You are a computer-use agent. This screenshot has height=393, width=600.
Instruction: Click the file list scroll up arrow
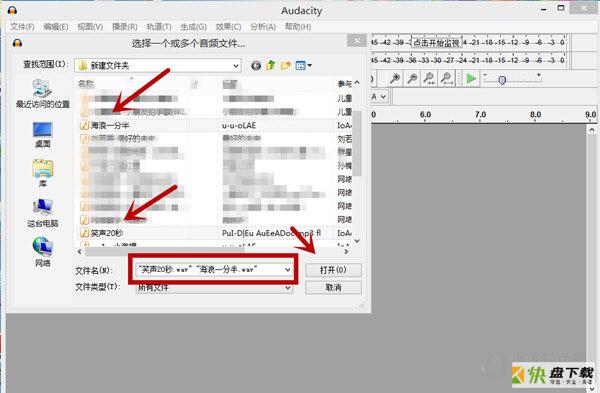coord(357,82)
